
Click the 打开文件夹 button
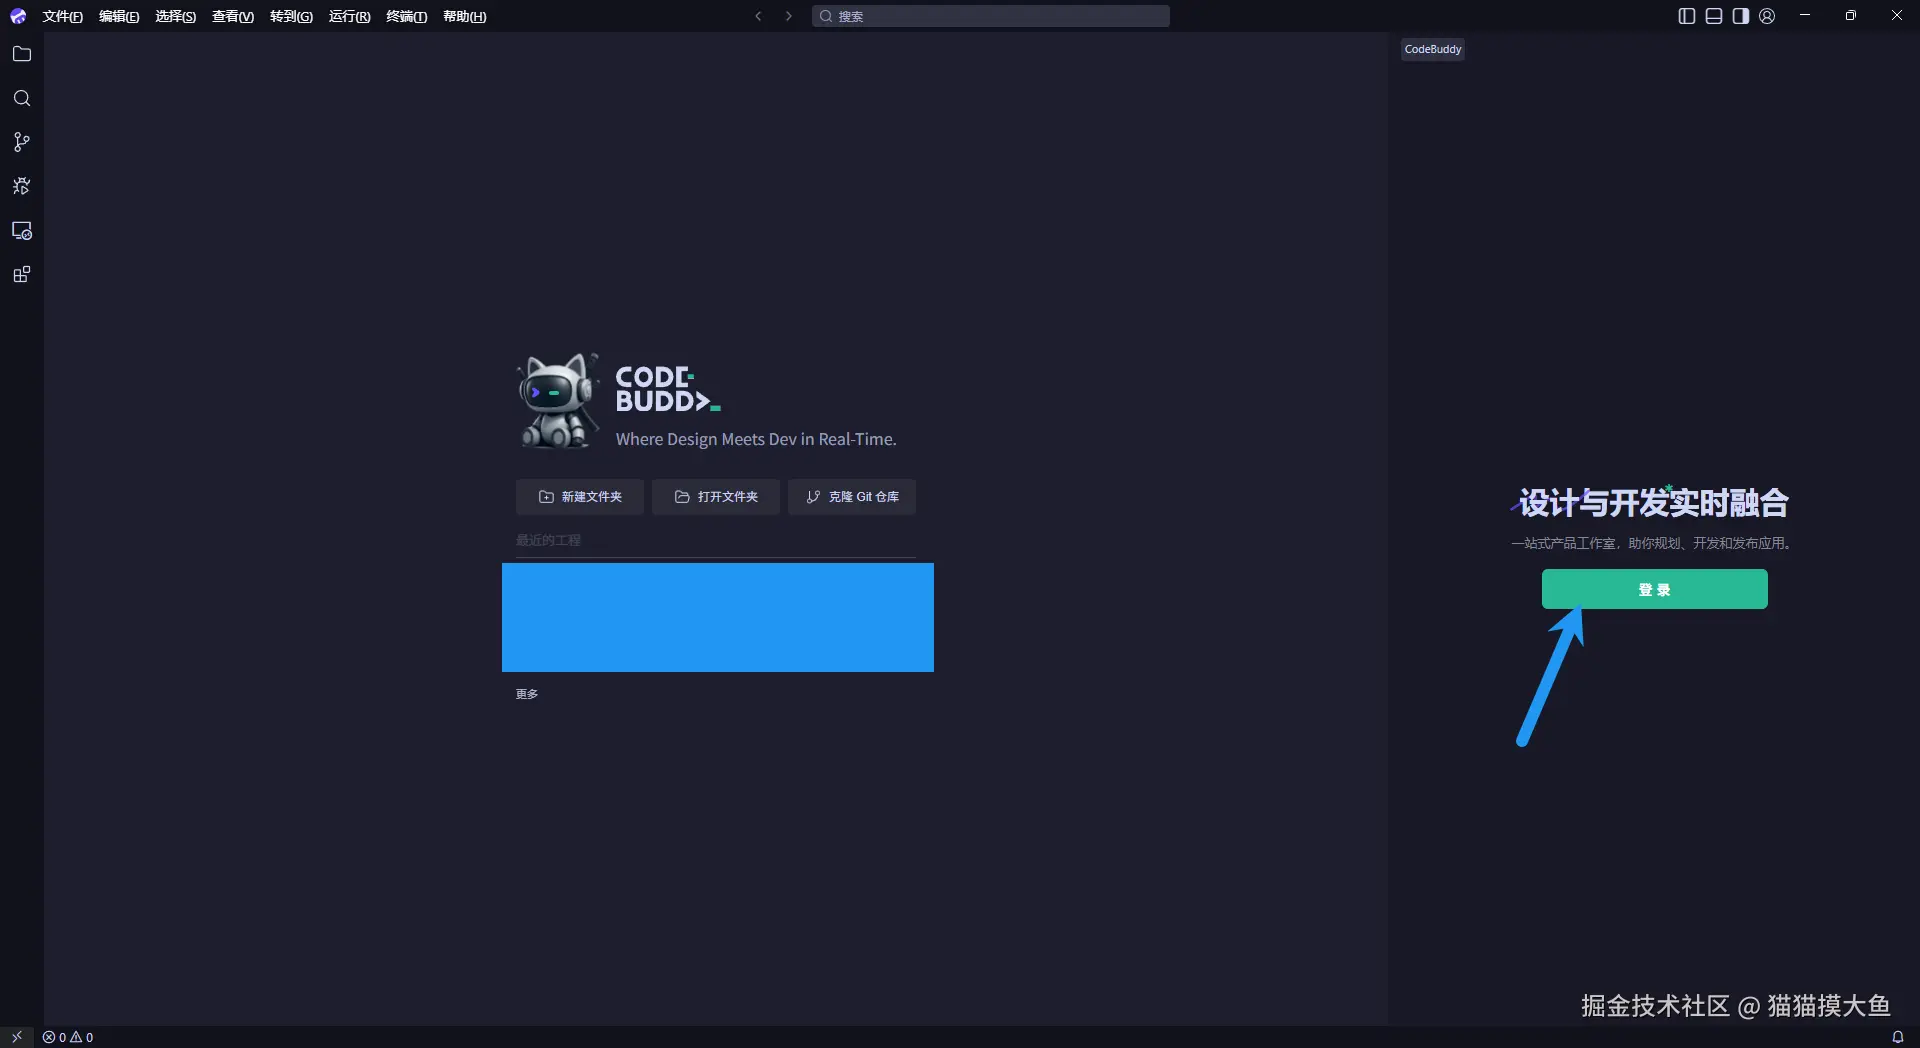[716, 497]
